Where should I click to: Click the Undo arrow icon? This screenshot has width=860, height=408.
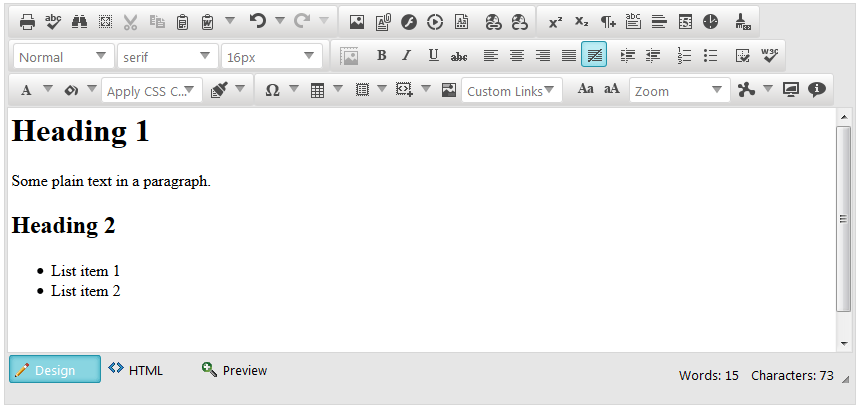pos(258,21)
